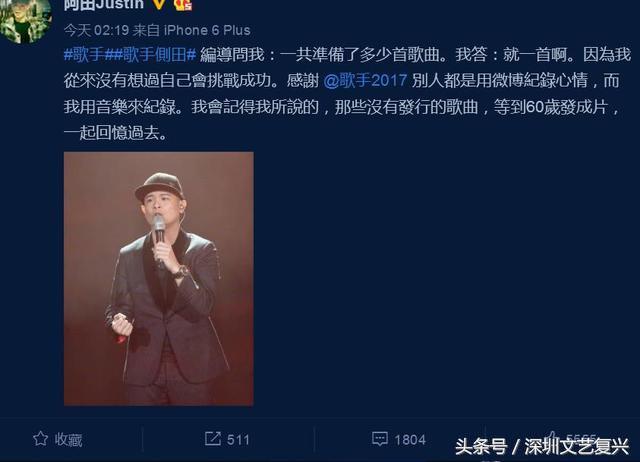
Task: Click the 收藏 favorite label
Action: pos(69,440)
